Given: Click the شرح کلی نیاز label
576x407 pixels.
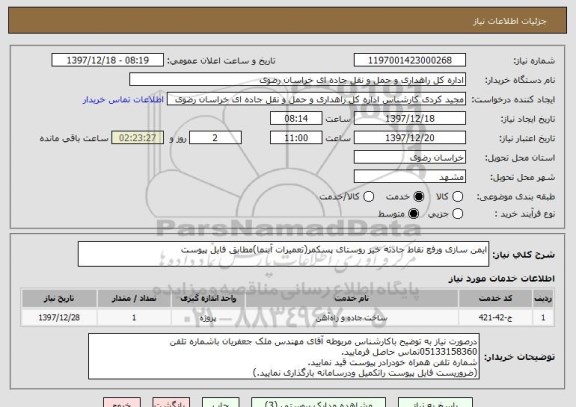Looking at the screenshot, I should [523, 255].
